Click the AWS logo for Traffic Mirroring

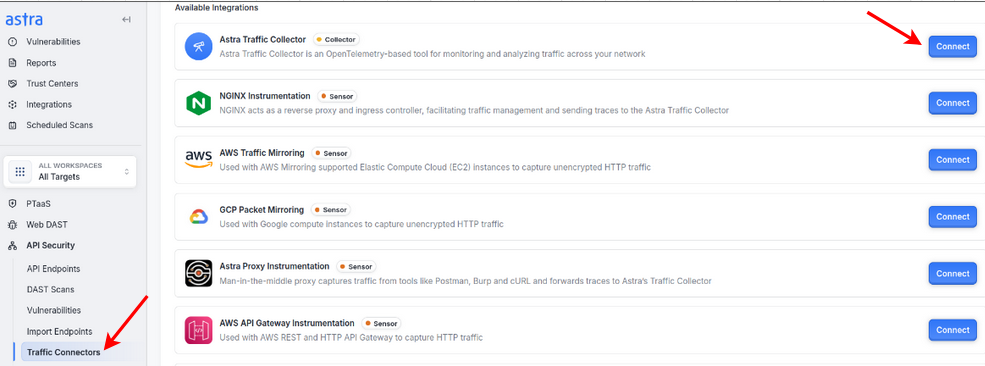click(x=199, y=159)
